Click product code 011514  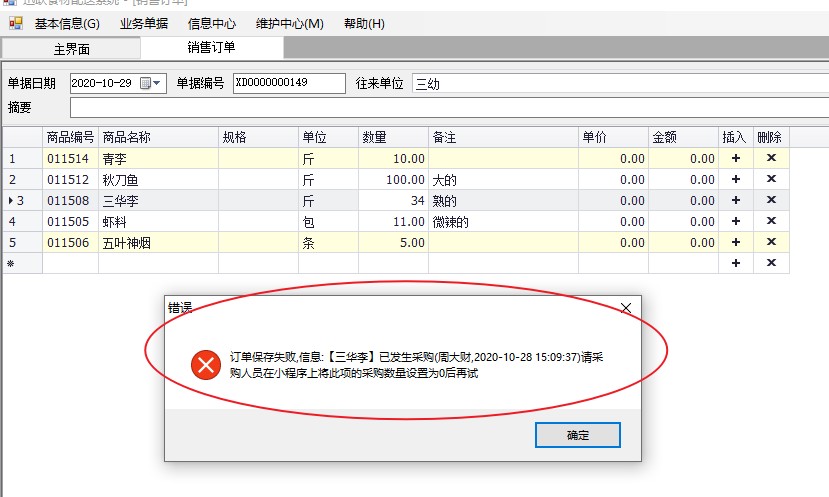(x=68, y=159)
